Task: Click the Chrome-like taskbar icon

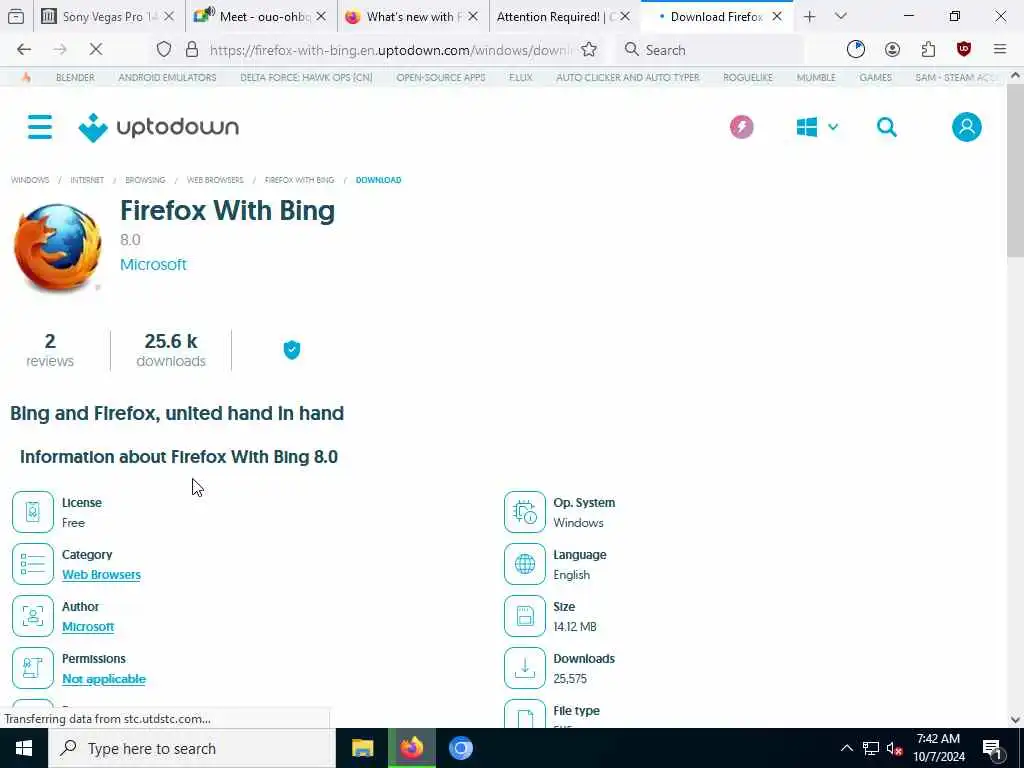Action: point(460,748)
